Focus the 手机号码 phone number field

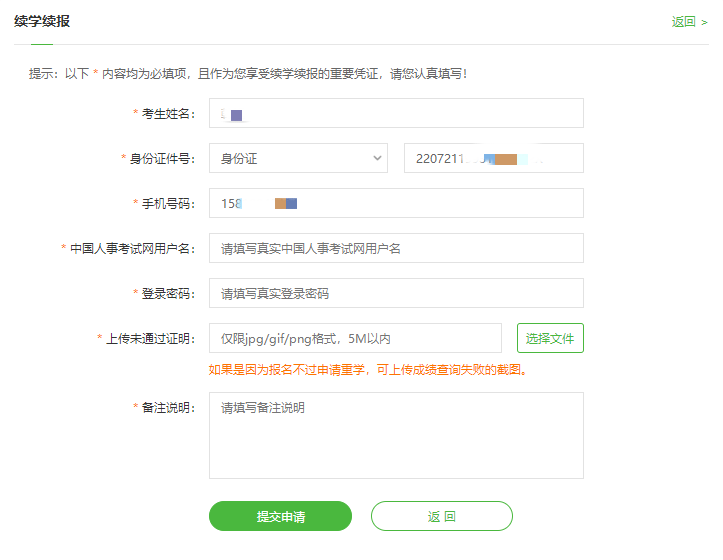pos(396,203)
